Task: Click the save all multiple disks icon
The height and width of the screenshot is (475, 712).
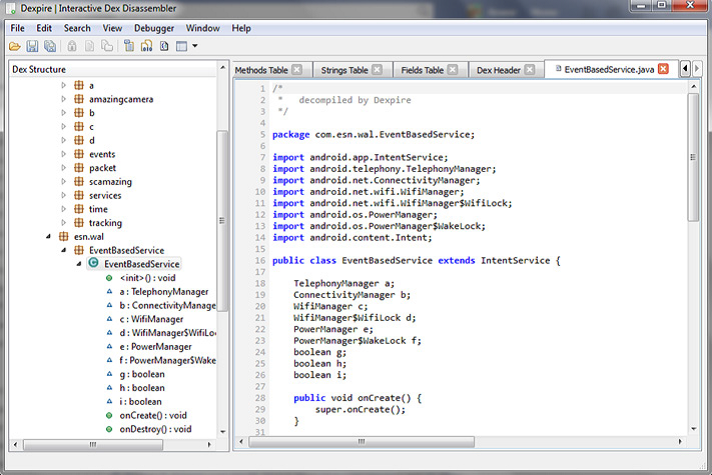Action: click(49, 46)
